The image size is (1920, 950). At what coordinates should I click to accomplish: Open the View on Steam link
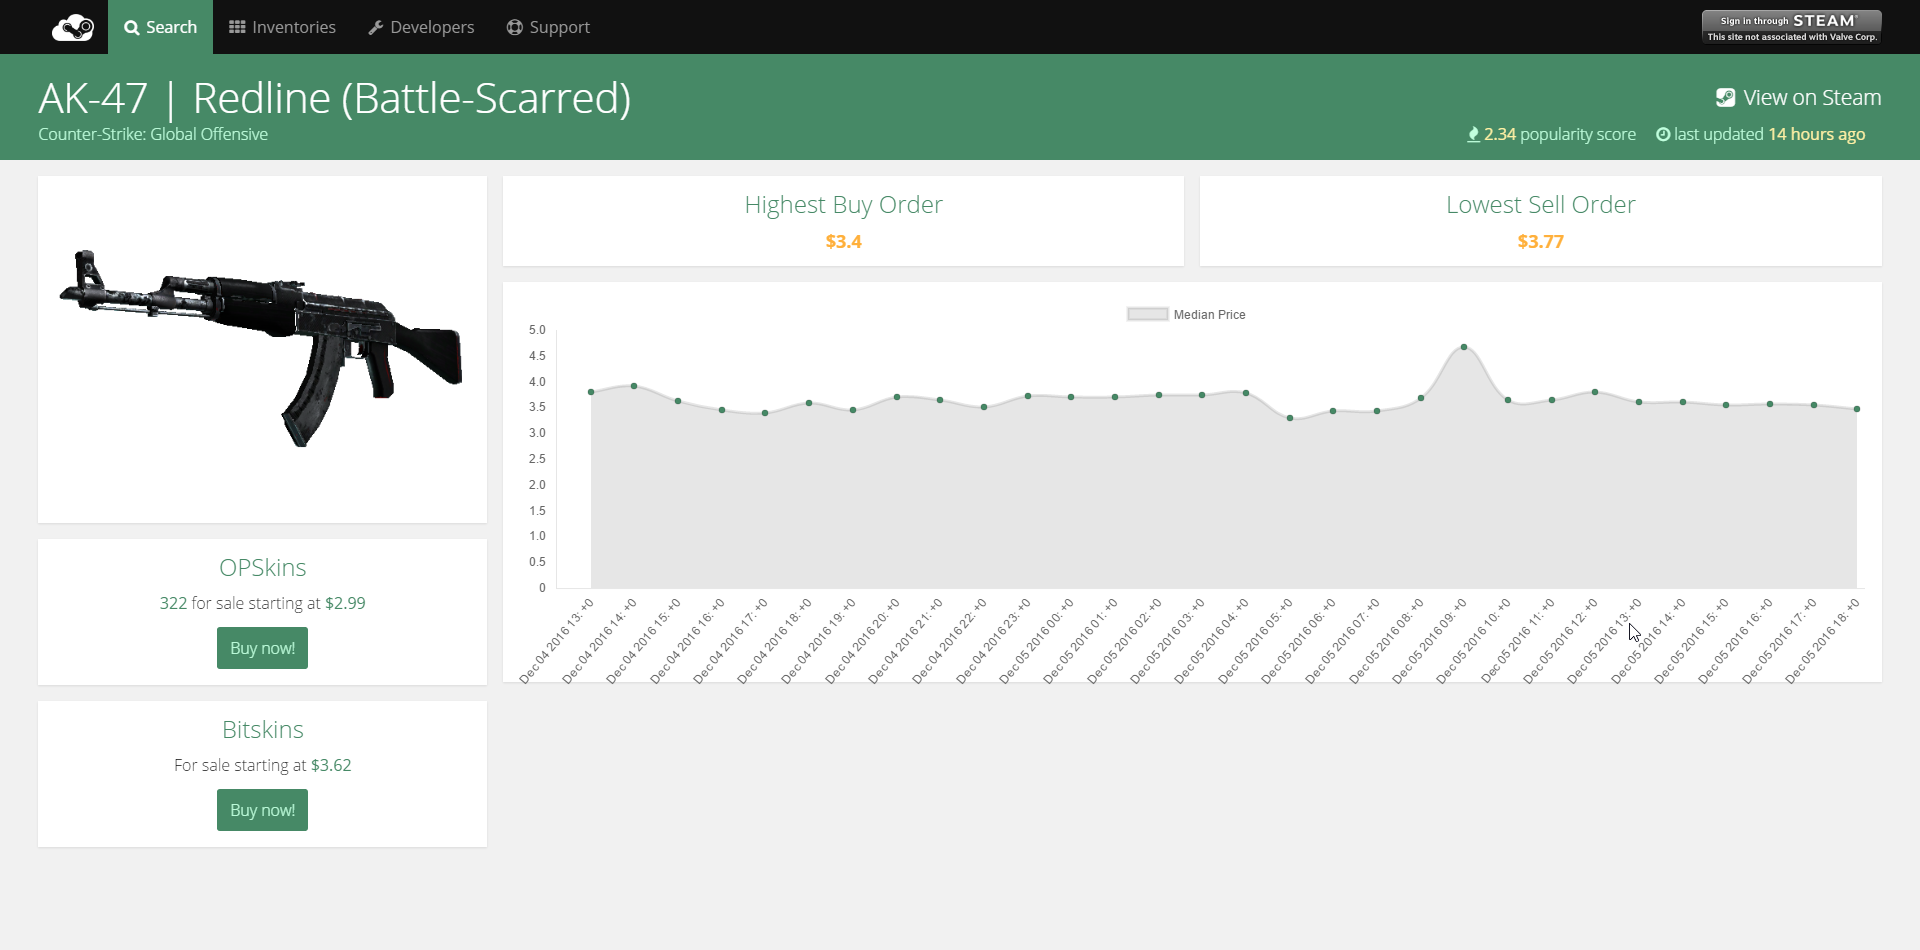point(1811,98)
